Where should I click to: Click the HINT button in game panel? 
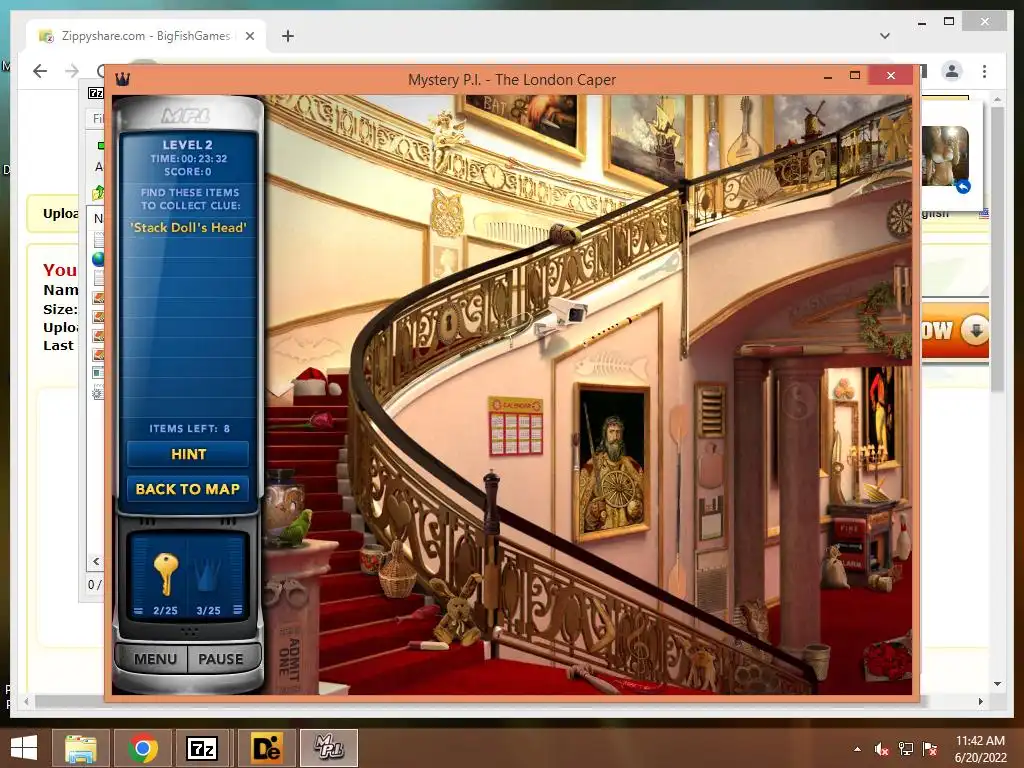click(188, 454)
